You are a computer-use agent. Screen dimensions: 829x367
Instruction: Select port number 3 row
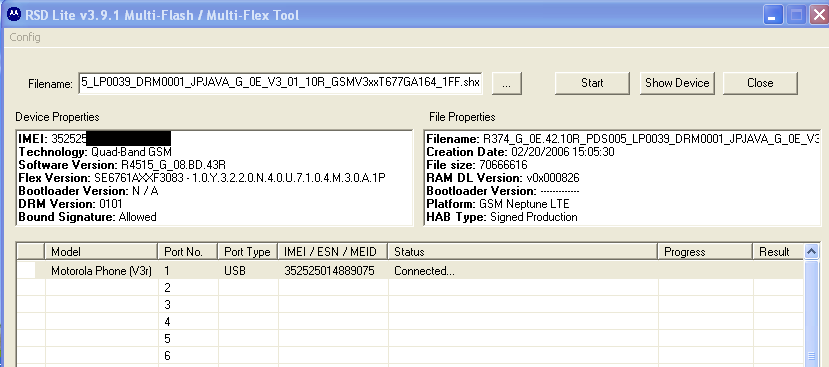tap(410, 305)
